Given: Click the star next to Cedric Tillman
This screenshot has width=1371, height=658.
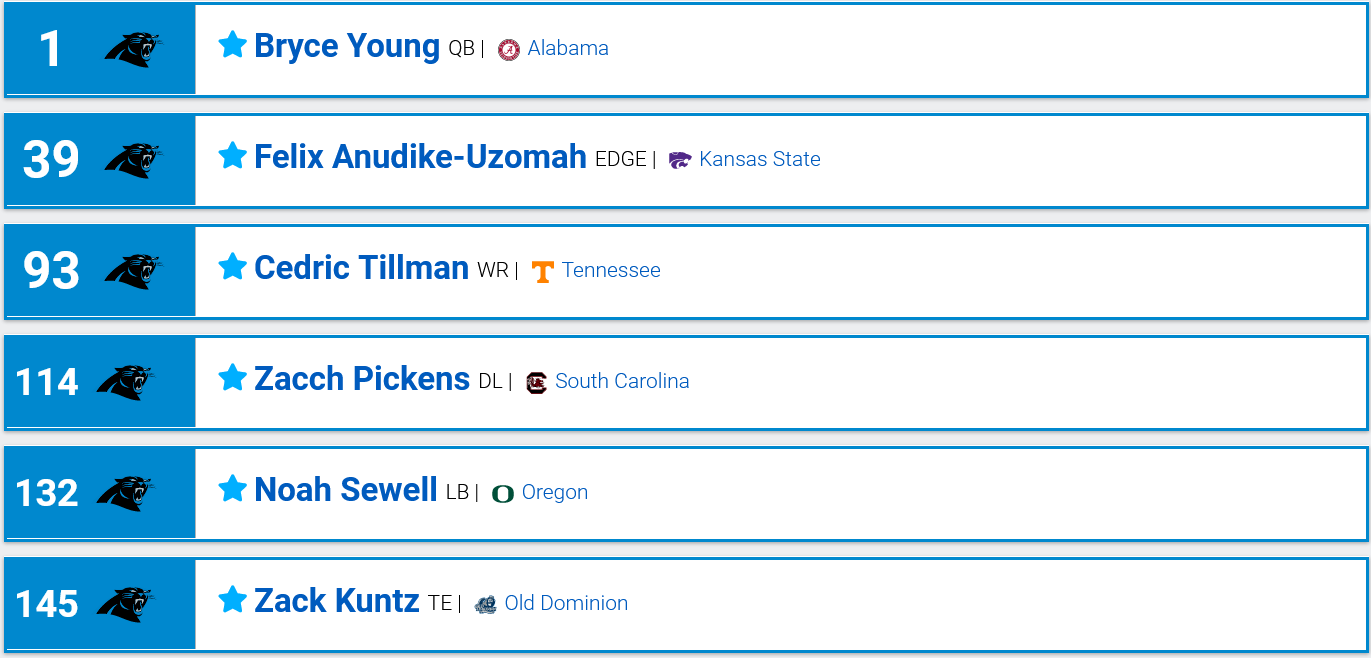Looking at the screenshot, I should (232, 267).
